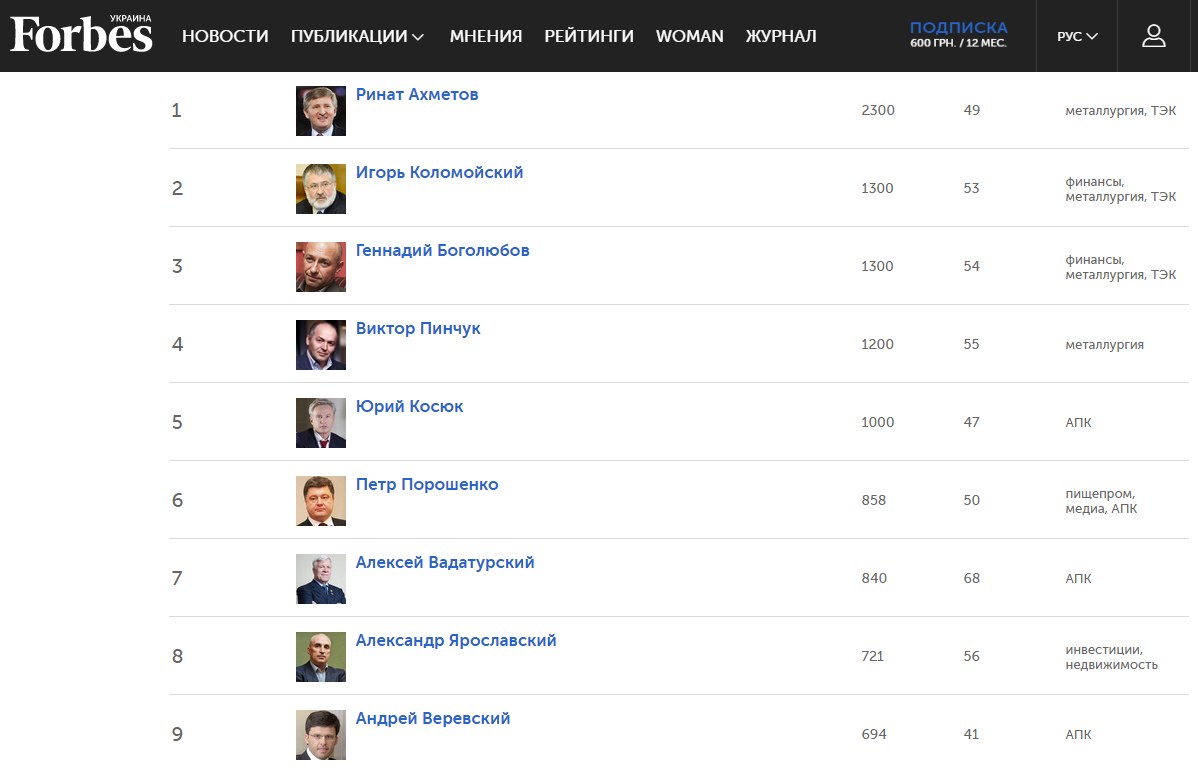Open Петр Порошенко profile link
1198x768 pixels.
(x=427, y=484)
